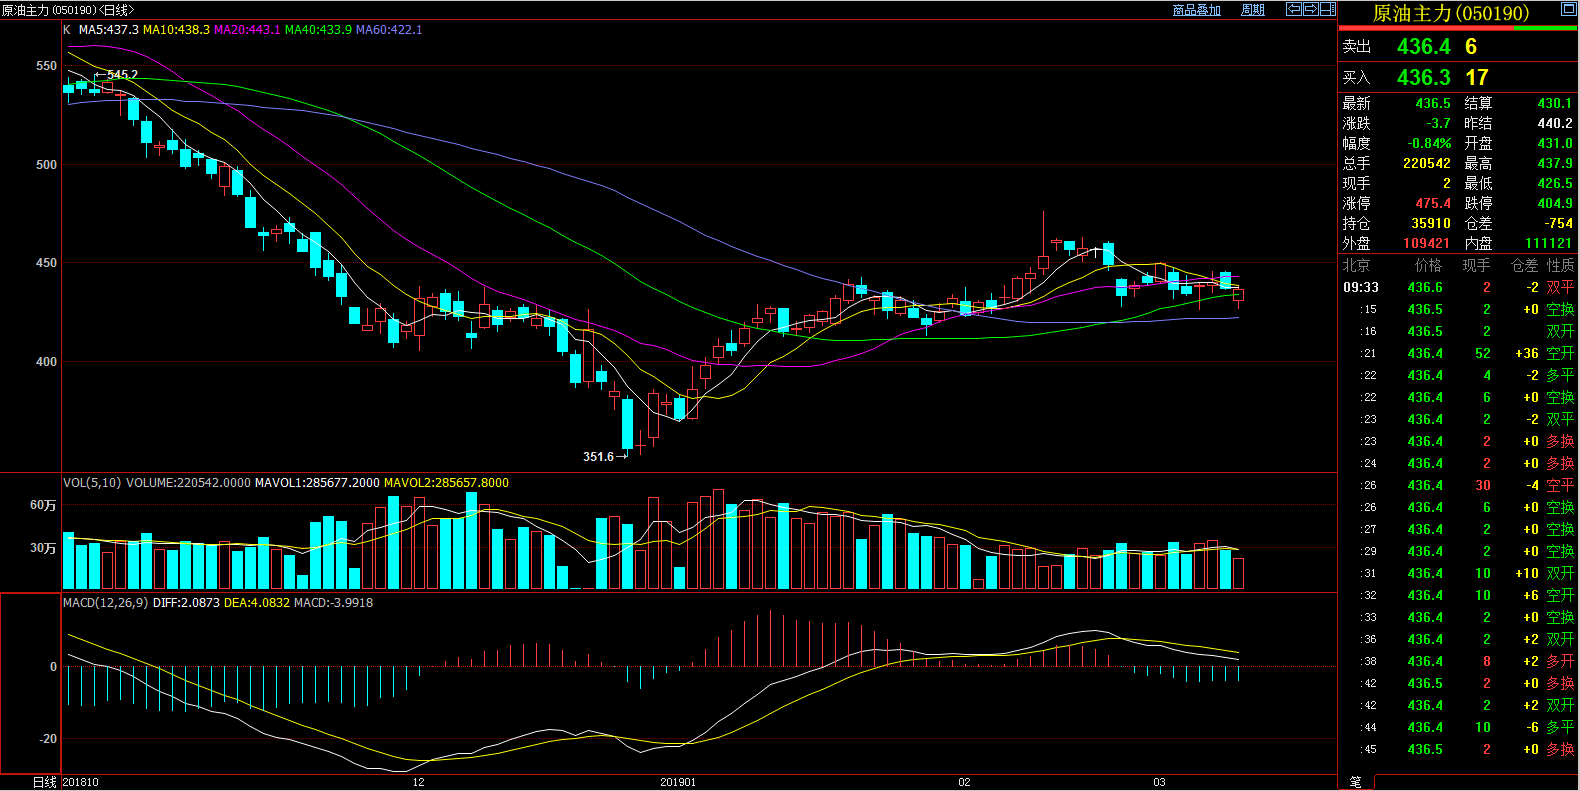Click the MACD(12,26,9) indicator name
The image size is (1580, 791).
[x=106, y=603]
